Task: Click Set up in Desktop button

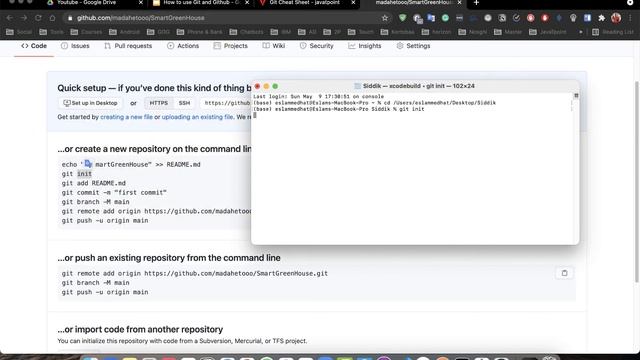Action: (x=90, y=103)
